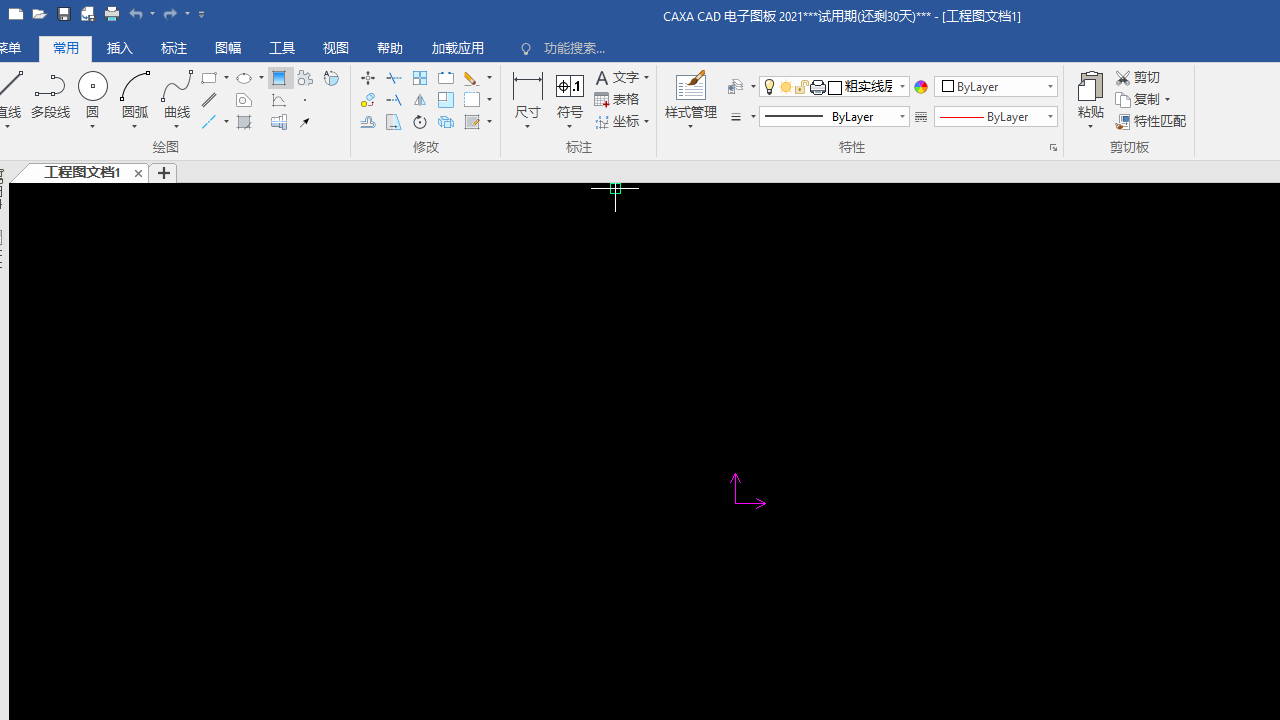Screen dimensions: 1280x720
Task: Switch to the Insert (插入) ribbon tab
Action: [120, 48]
